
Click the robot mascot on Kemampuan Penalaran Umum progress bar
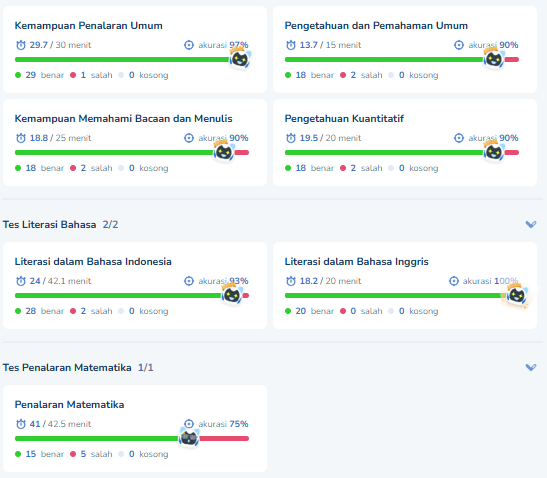click(240, 58)
